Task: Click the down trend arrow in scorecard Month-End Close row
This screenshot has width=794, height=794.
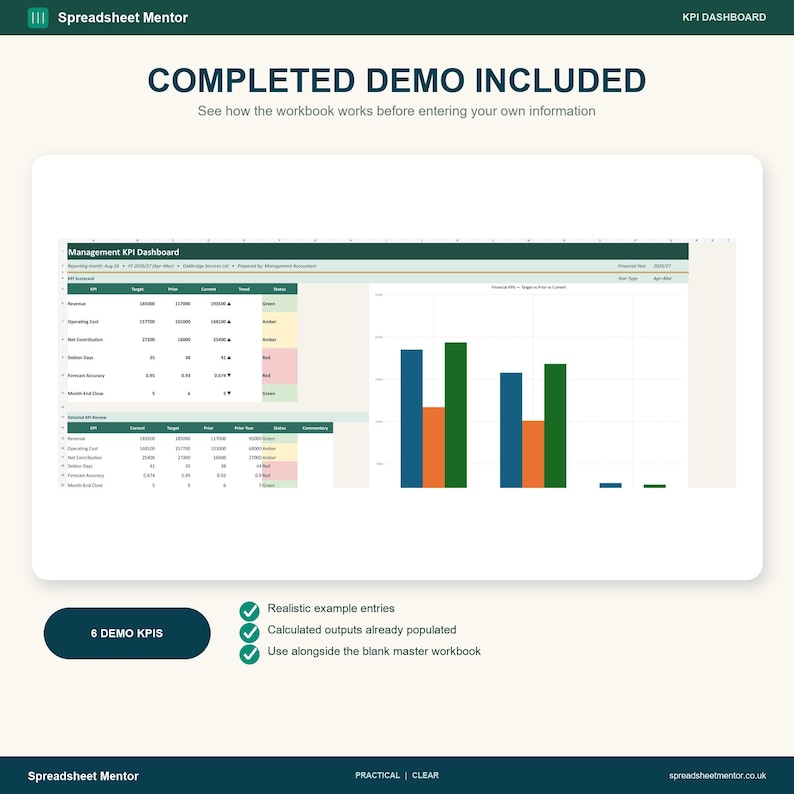Action: (x=229, y=393)
